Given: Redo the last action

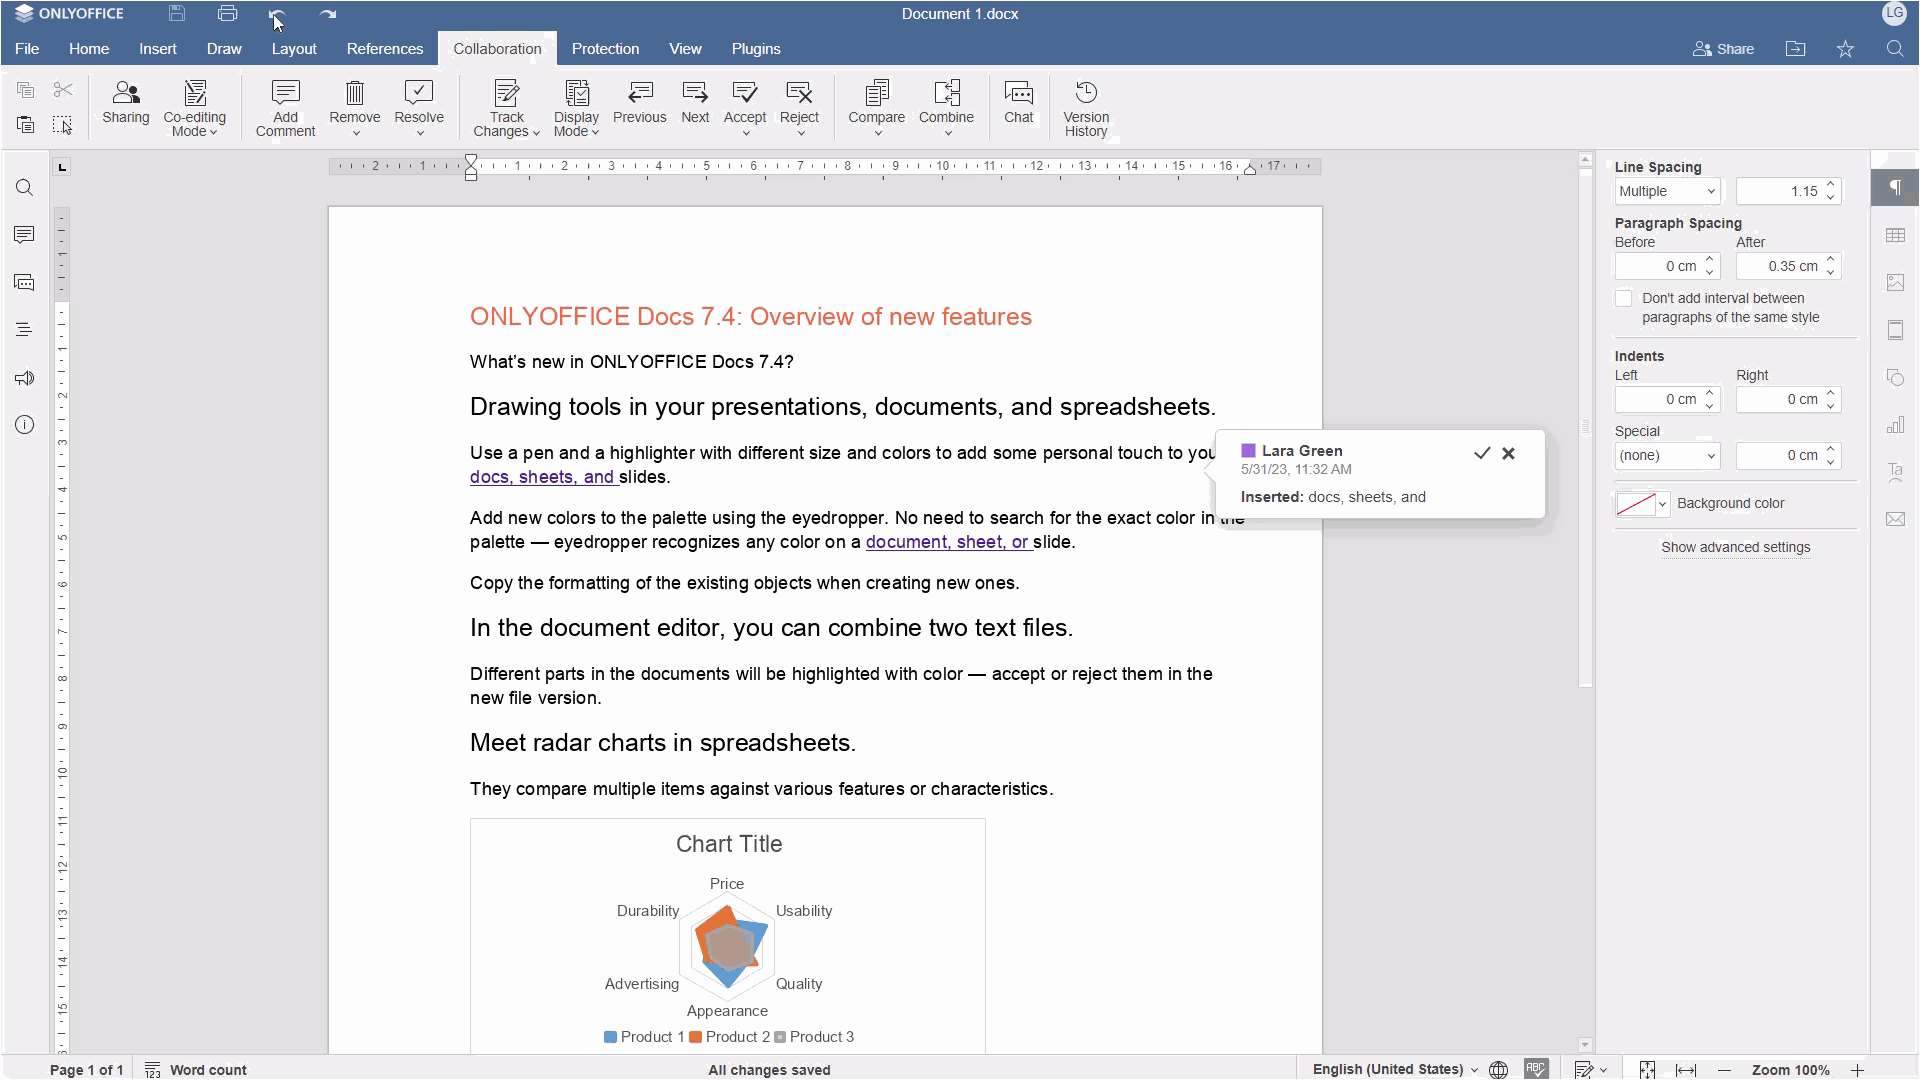Looking at the screenshot, I should 328,14.
